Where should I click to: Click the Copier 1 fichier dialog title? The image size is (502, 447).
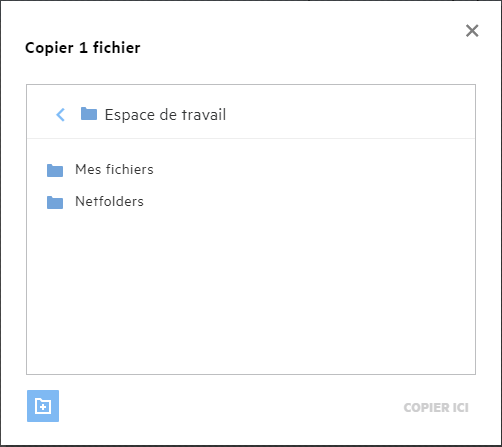pyautogui.click(x=83, y=48)
